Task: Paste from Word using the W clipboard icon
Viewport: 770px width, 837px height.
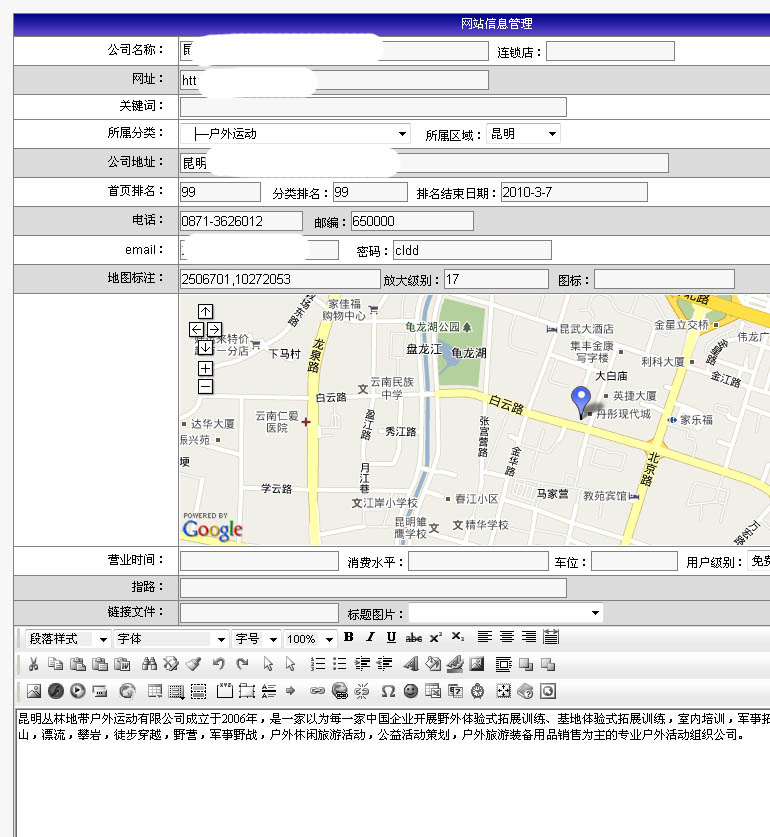Action: [122, 664]
